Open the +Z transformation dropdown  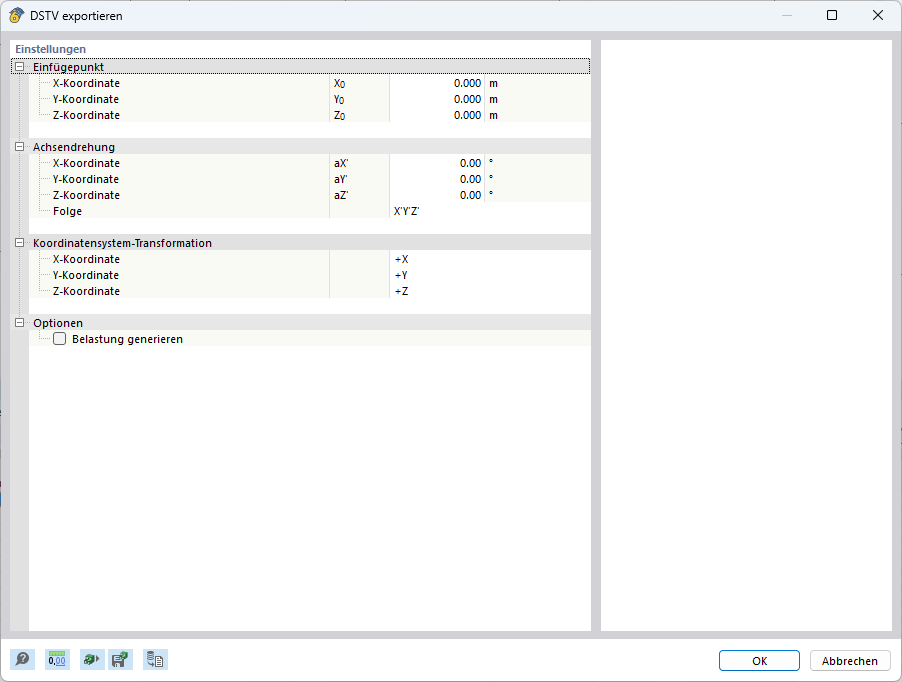pos(490,291)
